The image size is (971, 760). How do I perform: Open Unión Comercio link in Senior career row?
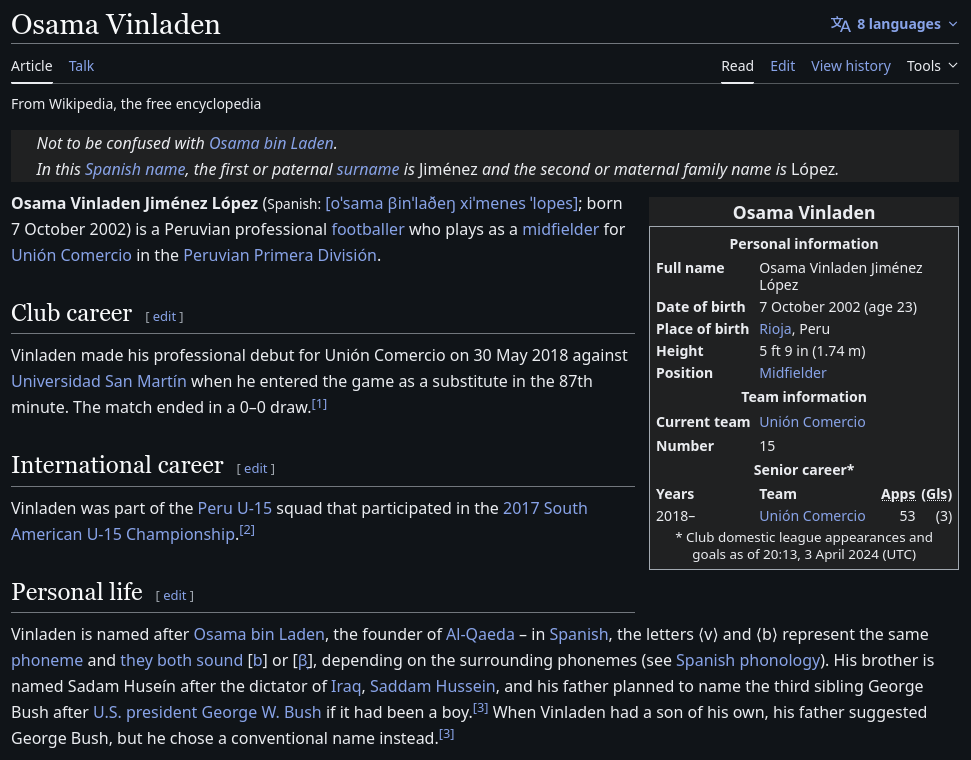pyautogui.click(x=812, y=516)
